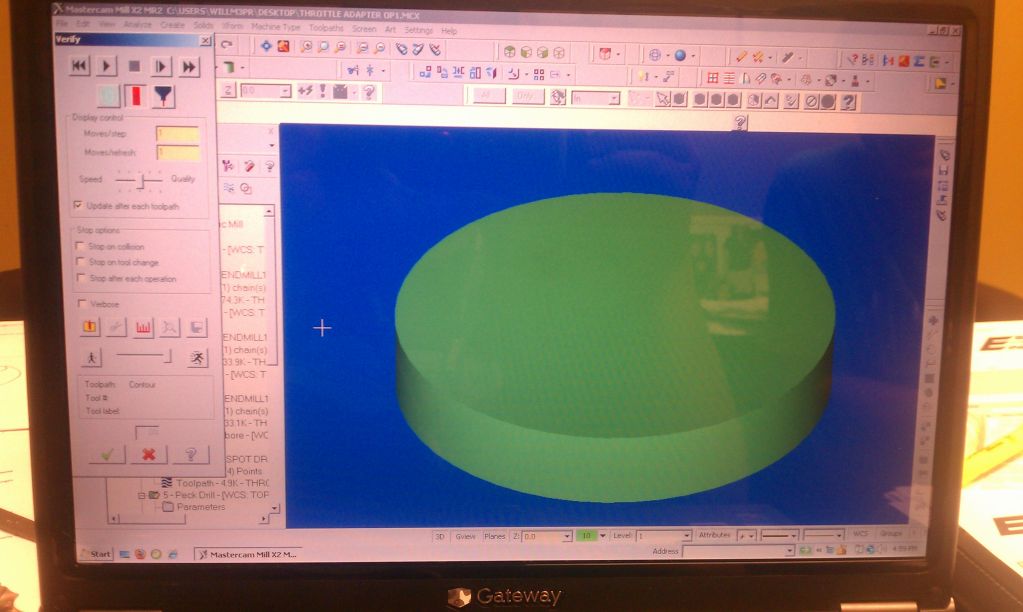This screenshot has width=1023, height=612.
Task: Rewind verification to start in Verify
Action: point(79,66)
